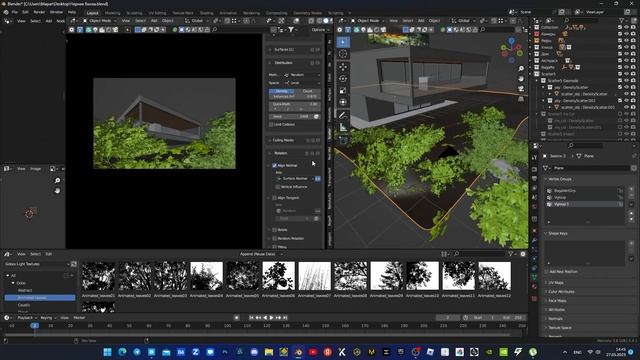
Task: Open Global orientation dropdown in right viewport
Action: 463,20
